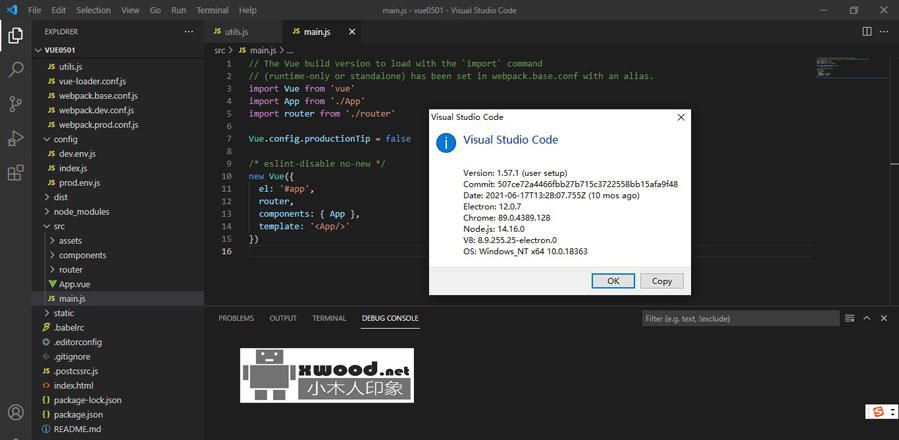Click the debug console filter field

coord(740,318)
